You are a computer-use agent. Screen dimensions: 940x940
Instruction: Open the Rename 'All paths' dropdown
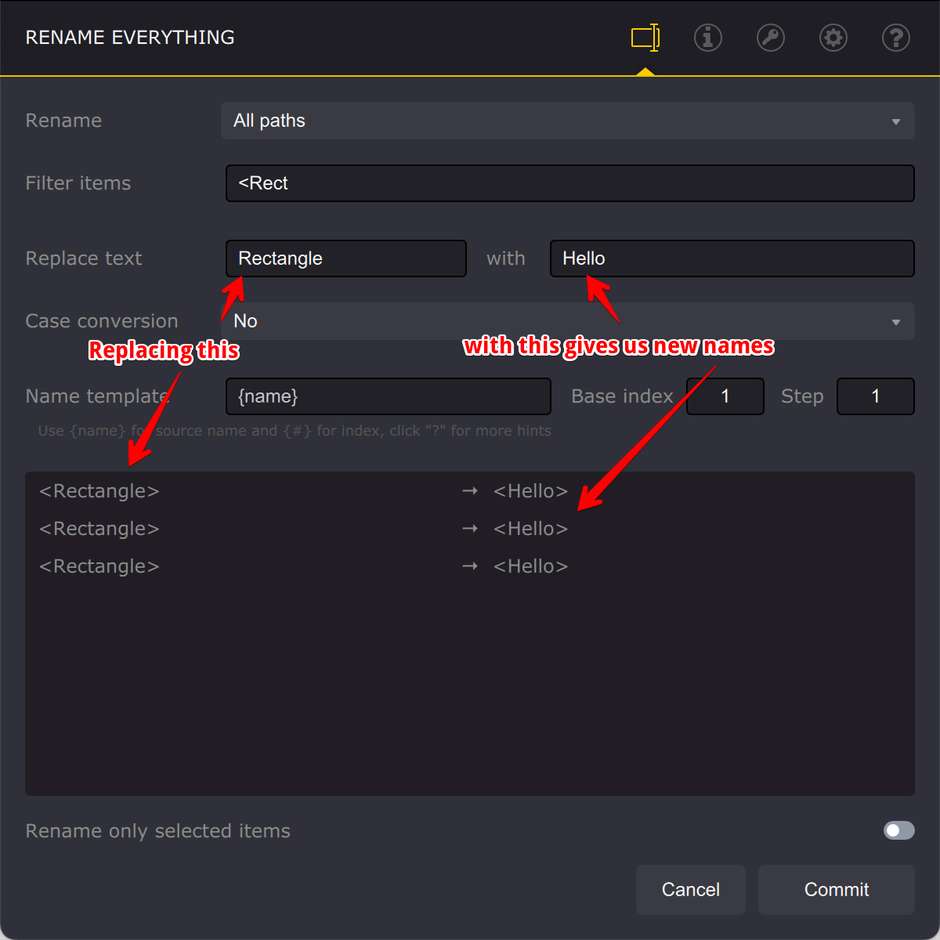pos(567,120)
